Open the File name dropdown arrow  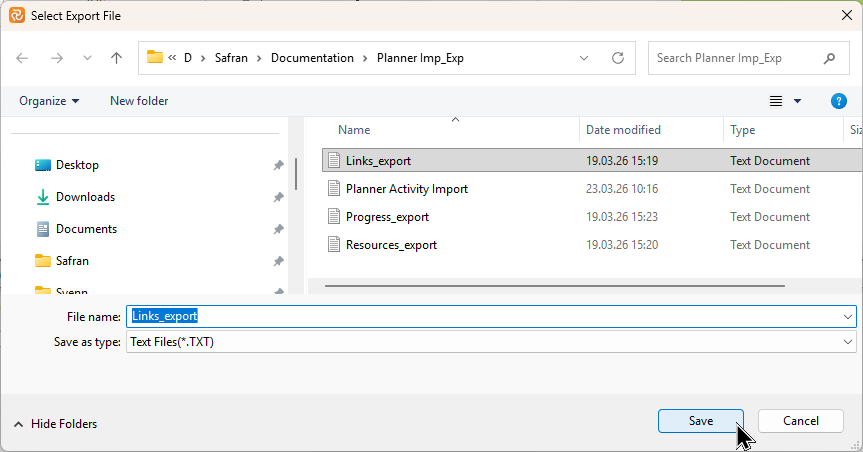coord(848,317)
